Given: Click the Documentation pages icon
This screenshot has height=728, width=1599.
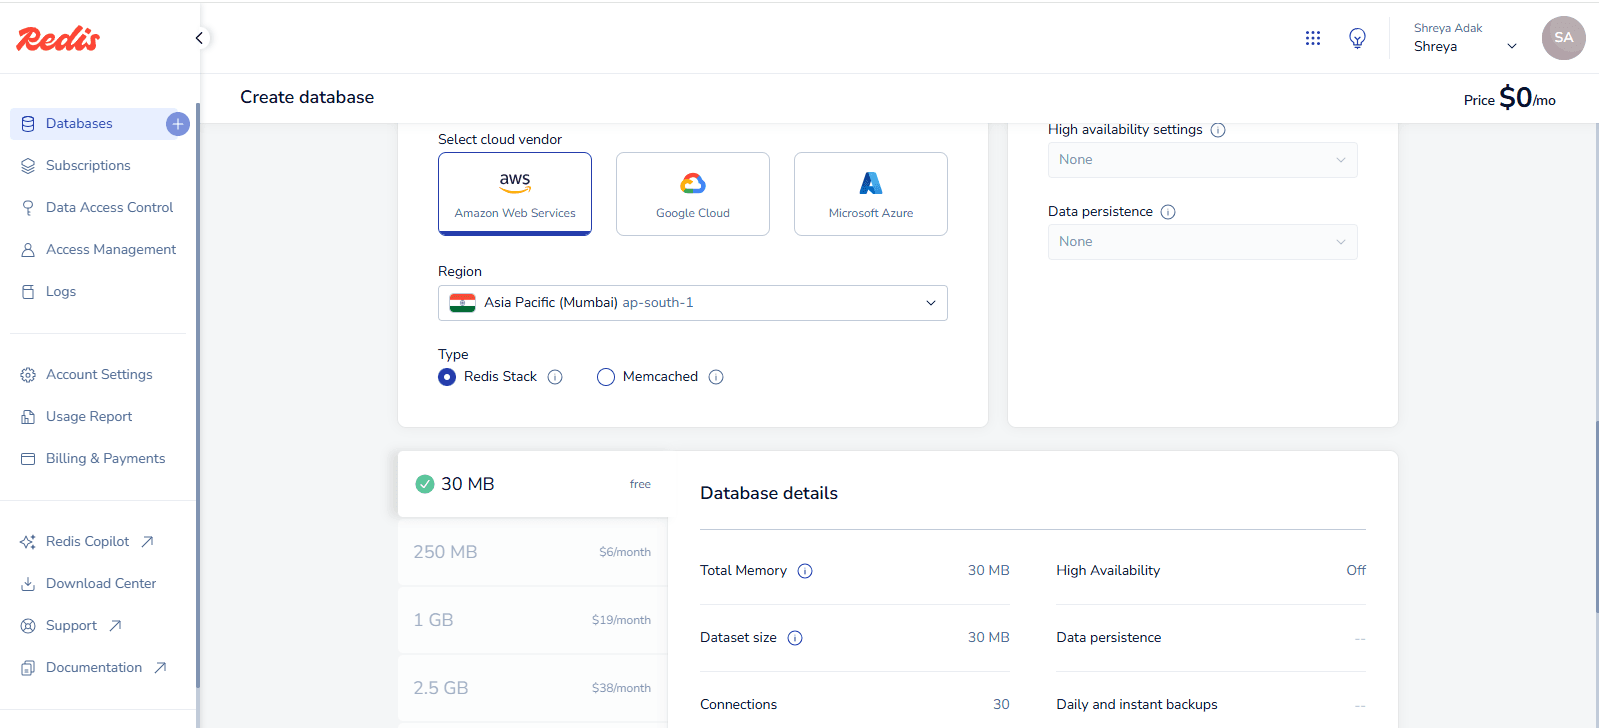Looking at the screenshot, I should pos(28,668).
